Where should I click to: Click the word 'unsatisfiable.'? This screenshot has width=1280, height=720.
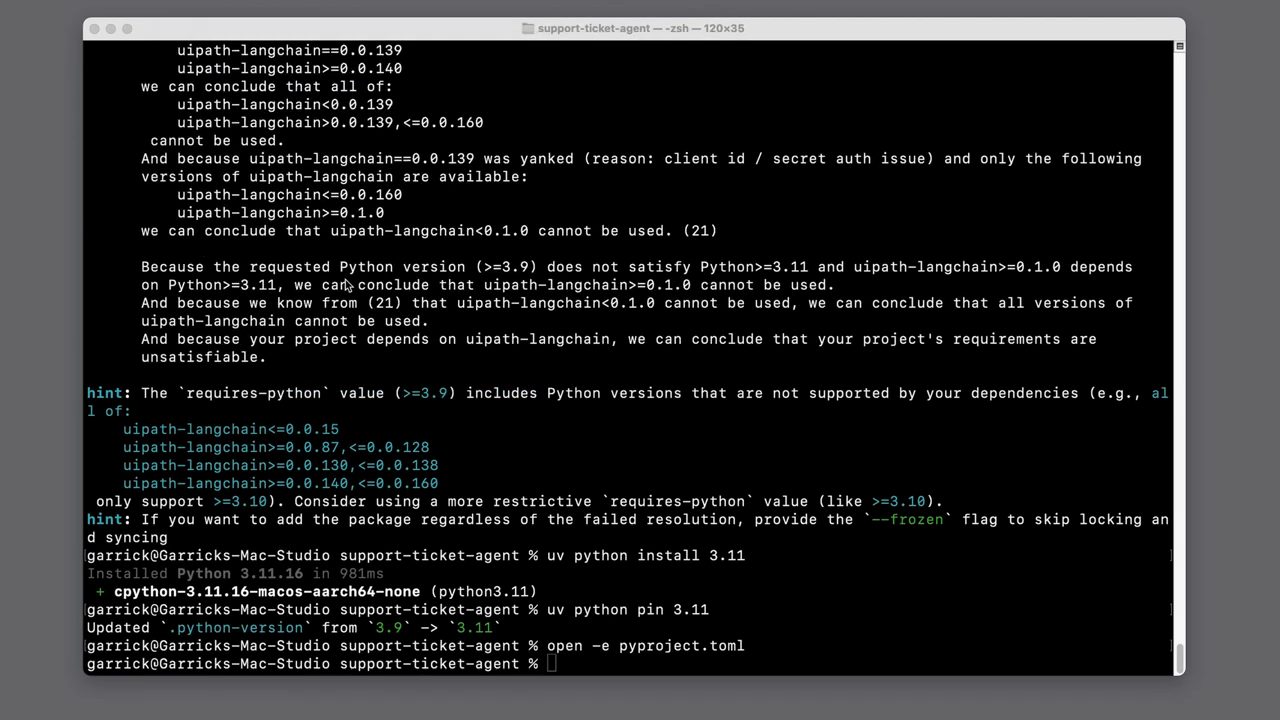pos(204,357)
